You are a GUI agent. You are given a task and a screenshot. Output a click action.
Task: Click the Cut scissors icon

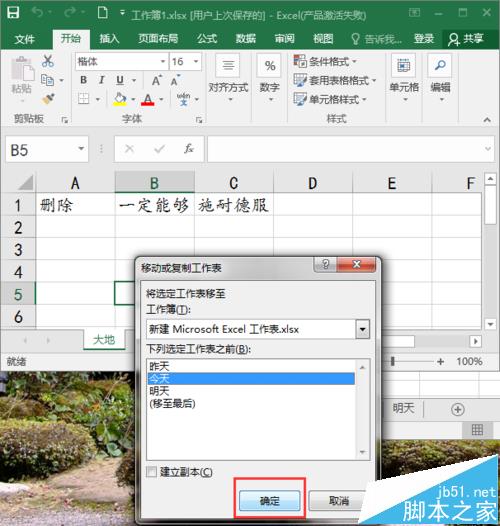48,61
